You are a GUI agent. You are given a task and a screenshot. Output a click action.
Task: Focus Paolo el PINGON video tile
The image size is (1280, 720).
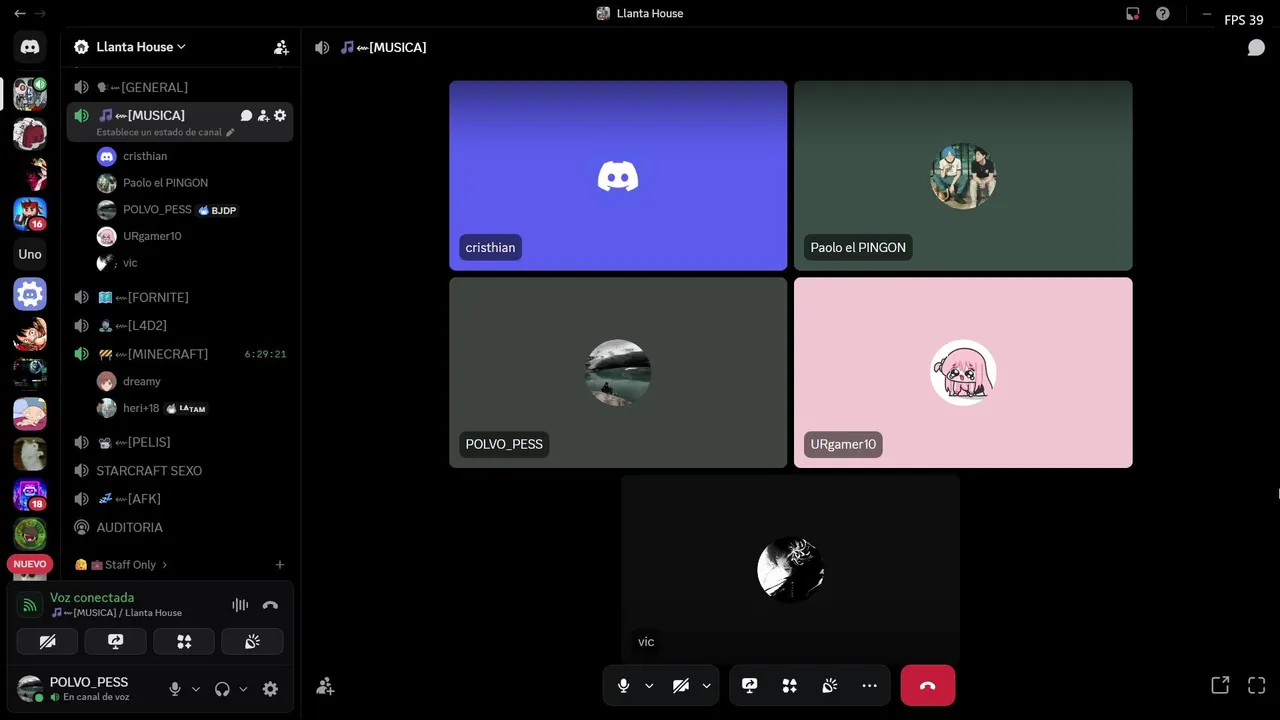[963, 176]
